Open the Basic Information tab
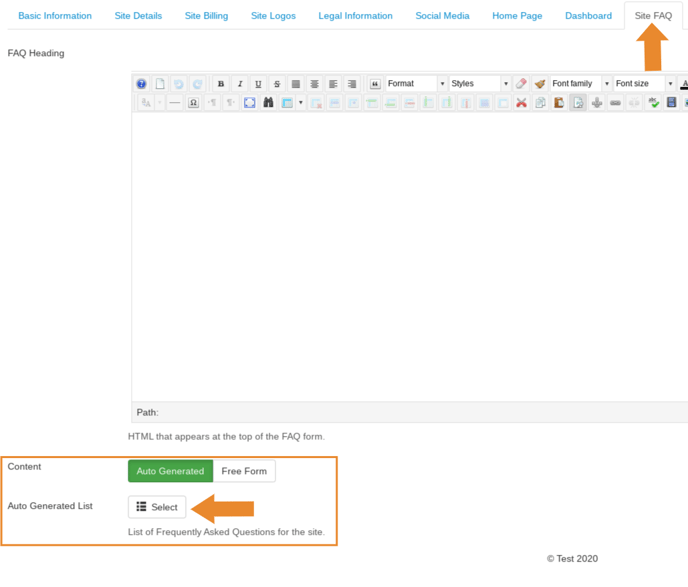The width and height of the screenshot is (688, 587). [55, 16]
